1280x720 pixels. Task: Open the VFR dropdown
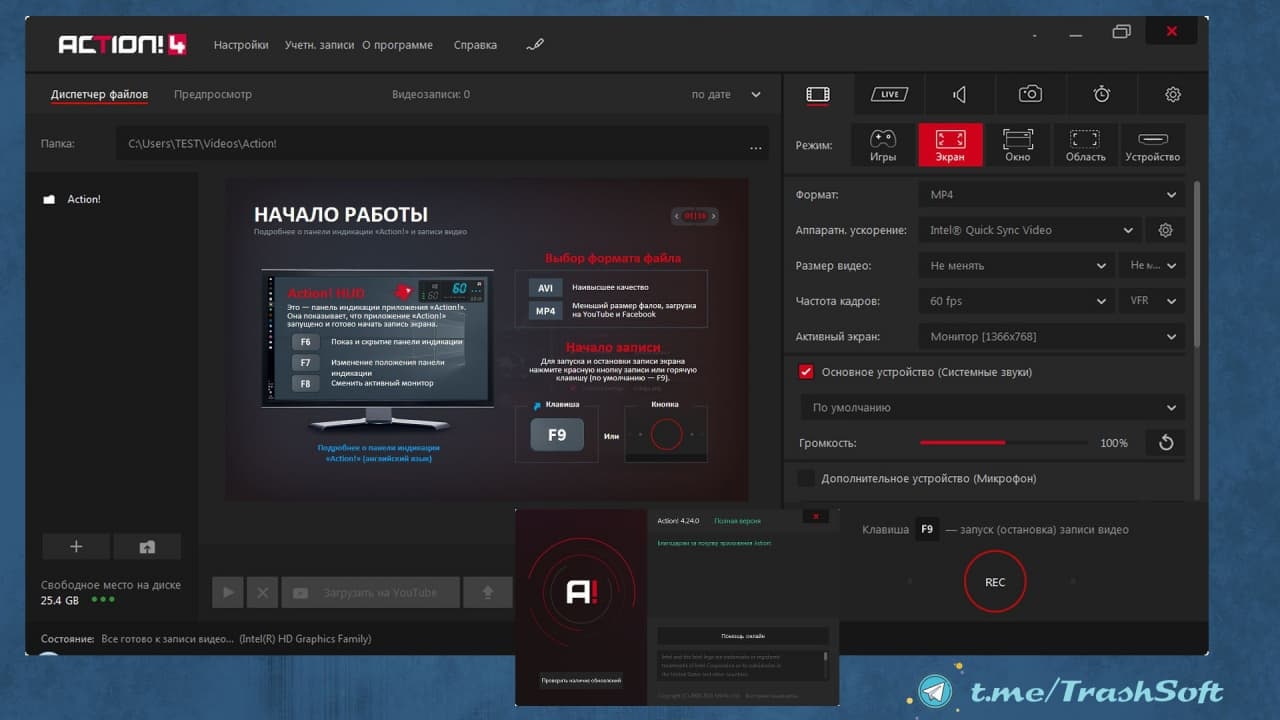click(x=1153, y=301)
